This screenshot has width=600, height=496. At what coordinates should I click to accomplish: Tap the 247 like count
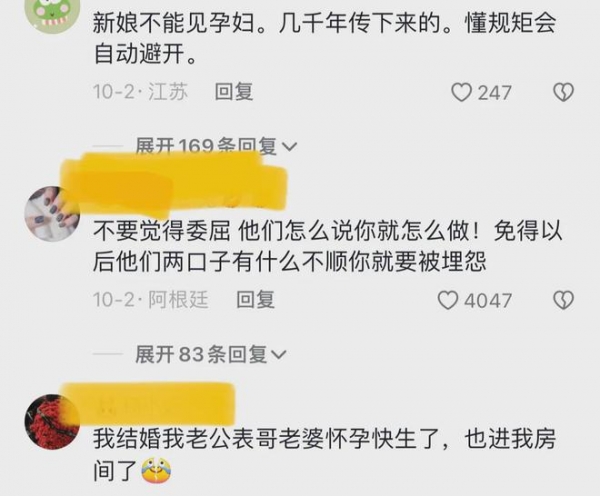point(494,93)
